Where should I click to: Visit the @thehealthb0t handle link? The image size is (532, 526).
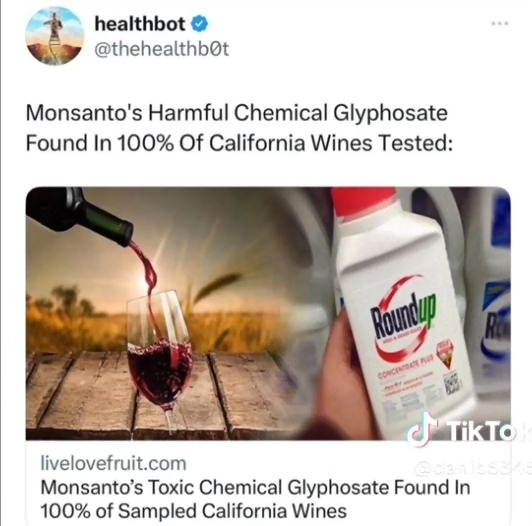(162, 49)
